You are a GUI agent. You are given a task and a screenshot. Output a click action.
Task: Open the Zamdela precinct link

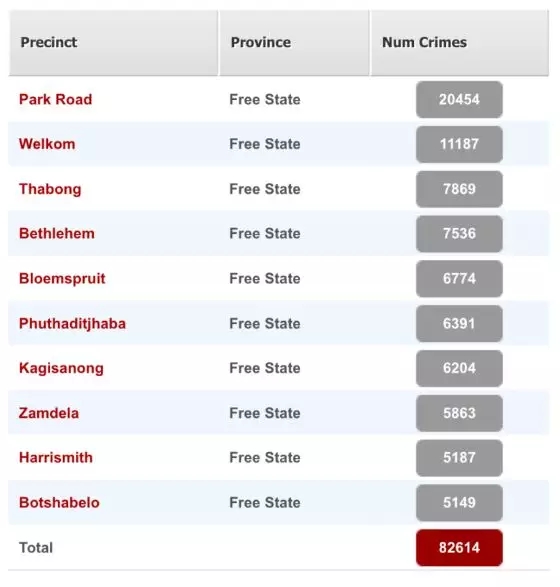49,413
